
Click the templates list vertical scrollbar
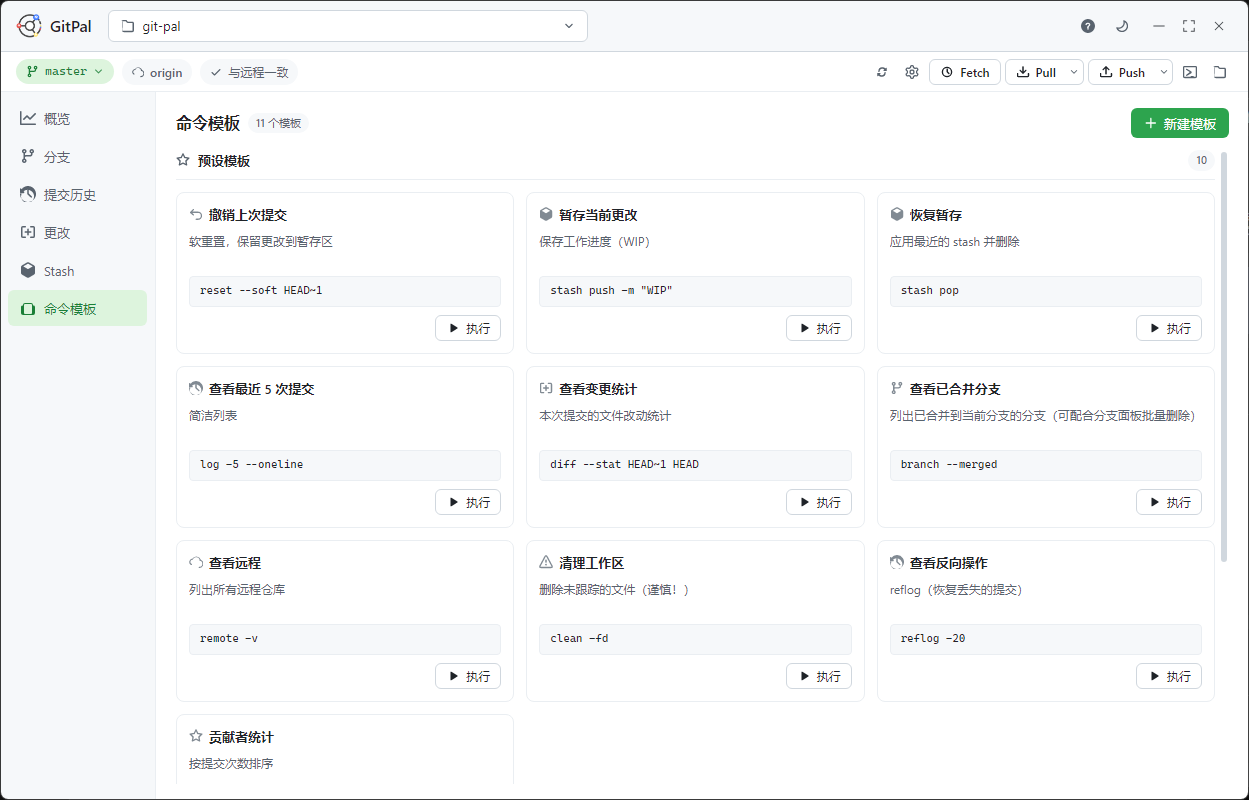click(x=1224, y=355)
